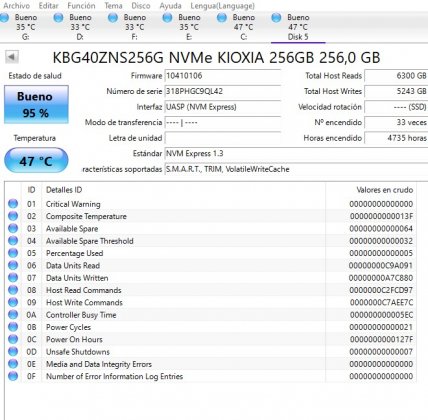Screen dimensions: 428x420
Task: Select the Data Units Written text
Action: (77, 278)
